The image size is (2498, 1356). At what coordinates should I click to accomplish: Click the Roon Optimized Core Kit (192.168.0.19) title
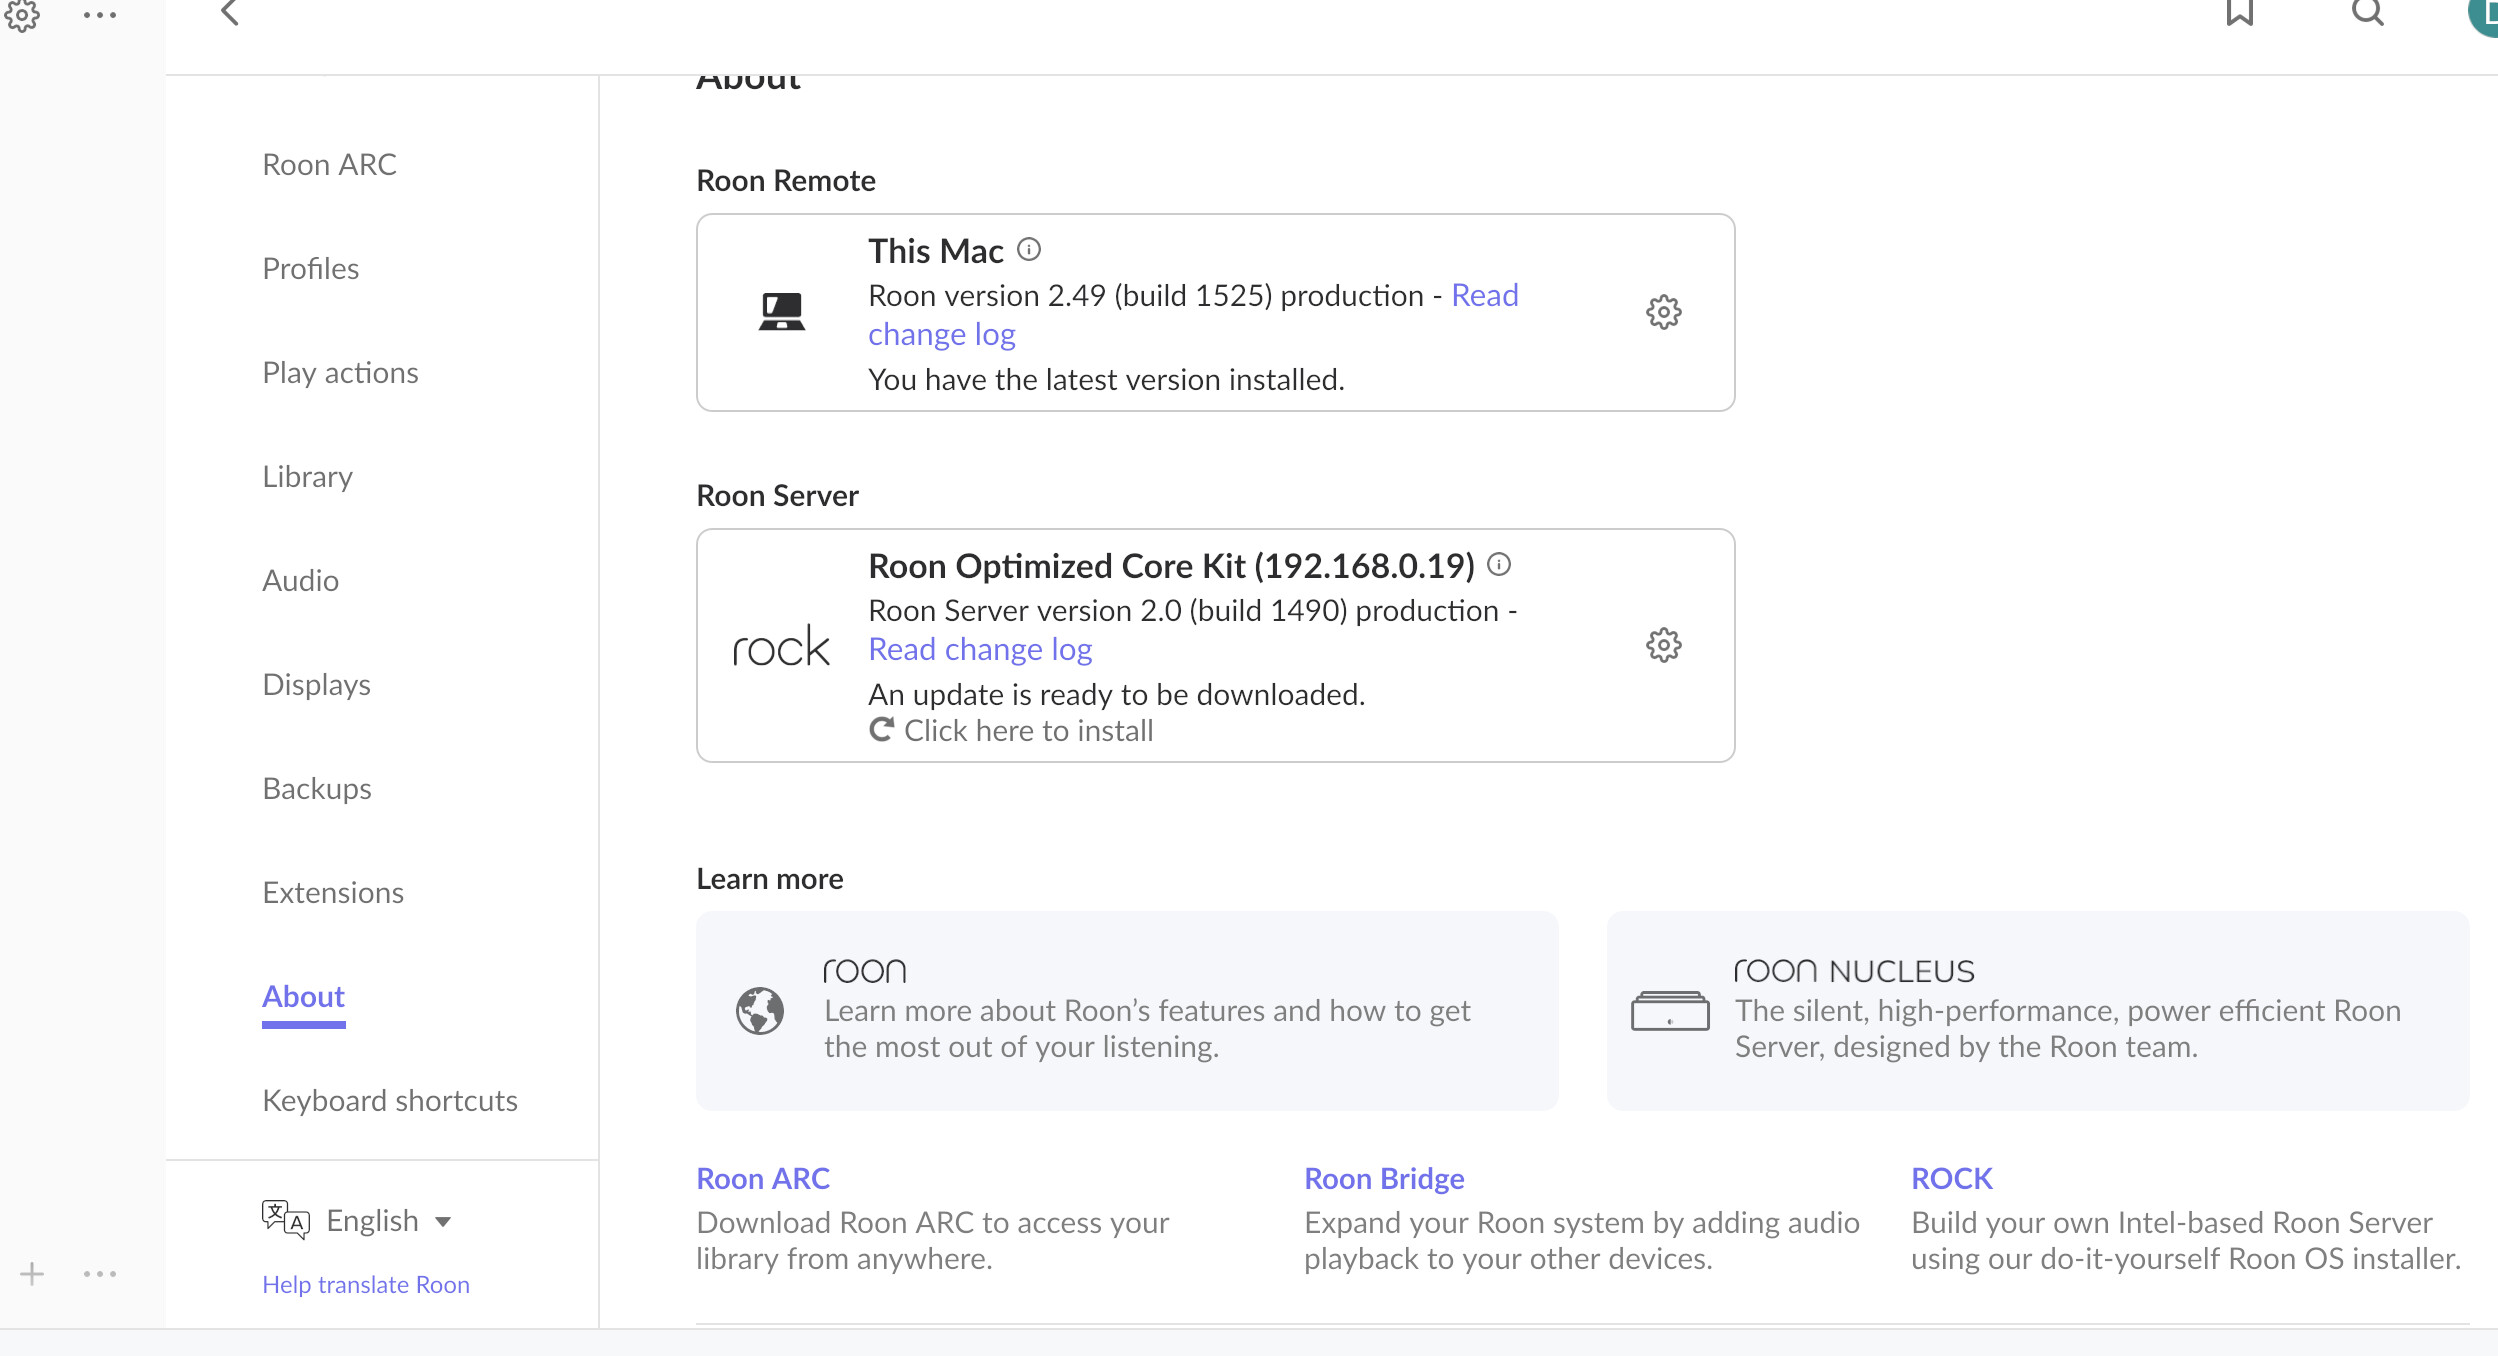point(1171,566)
